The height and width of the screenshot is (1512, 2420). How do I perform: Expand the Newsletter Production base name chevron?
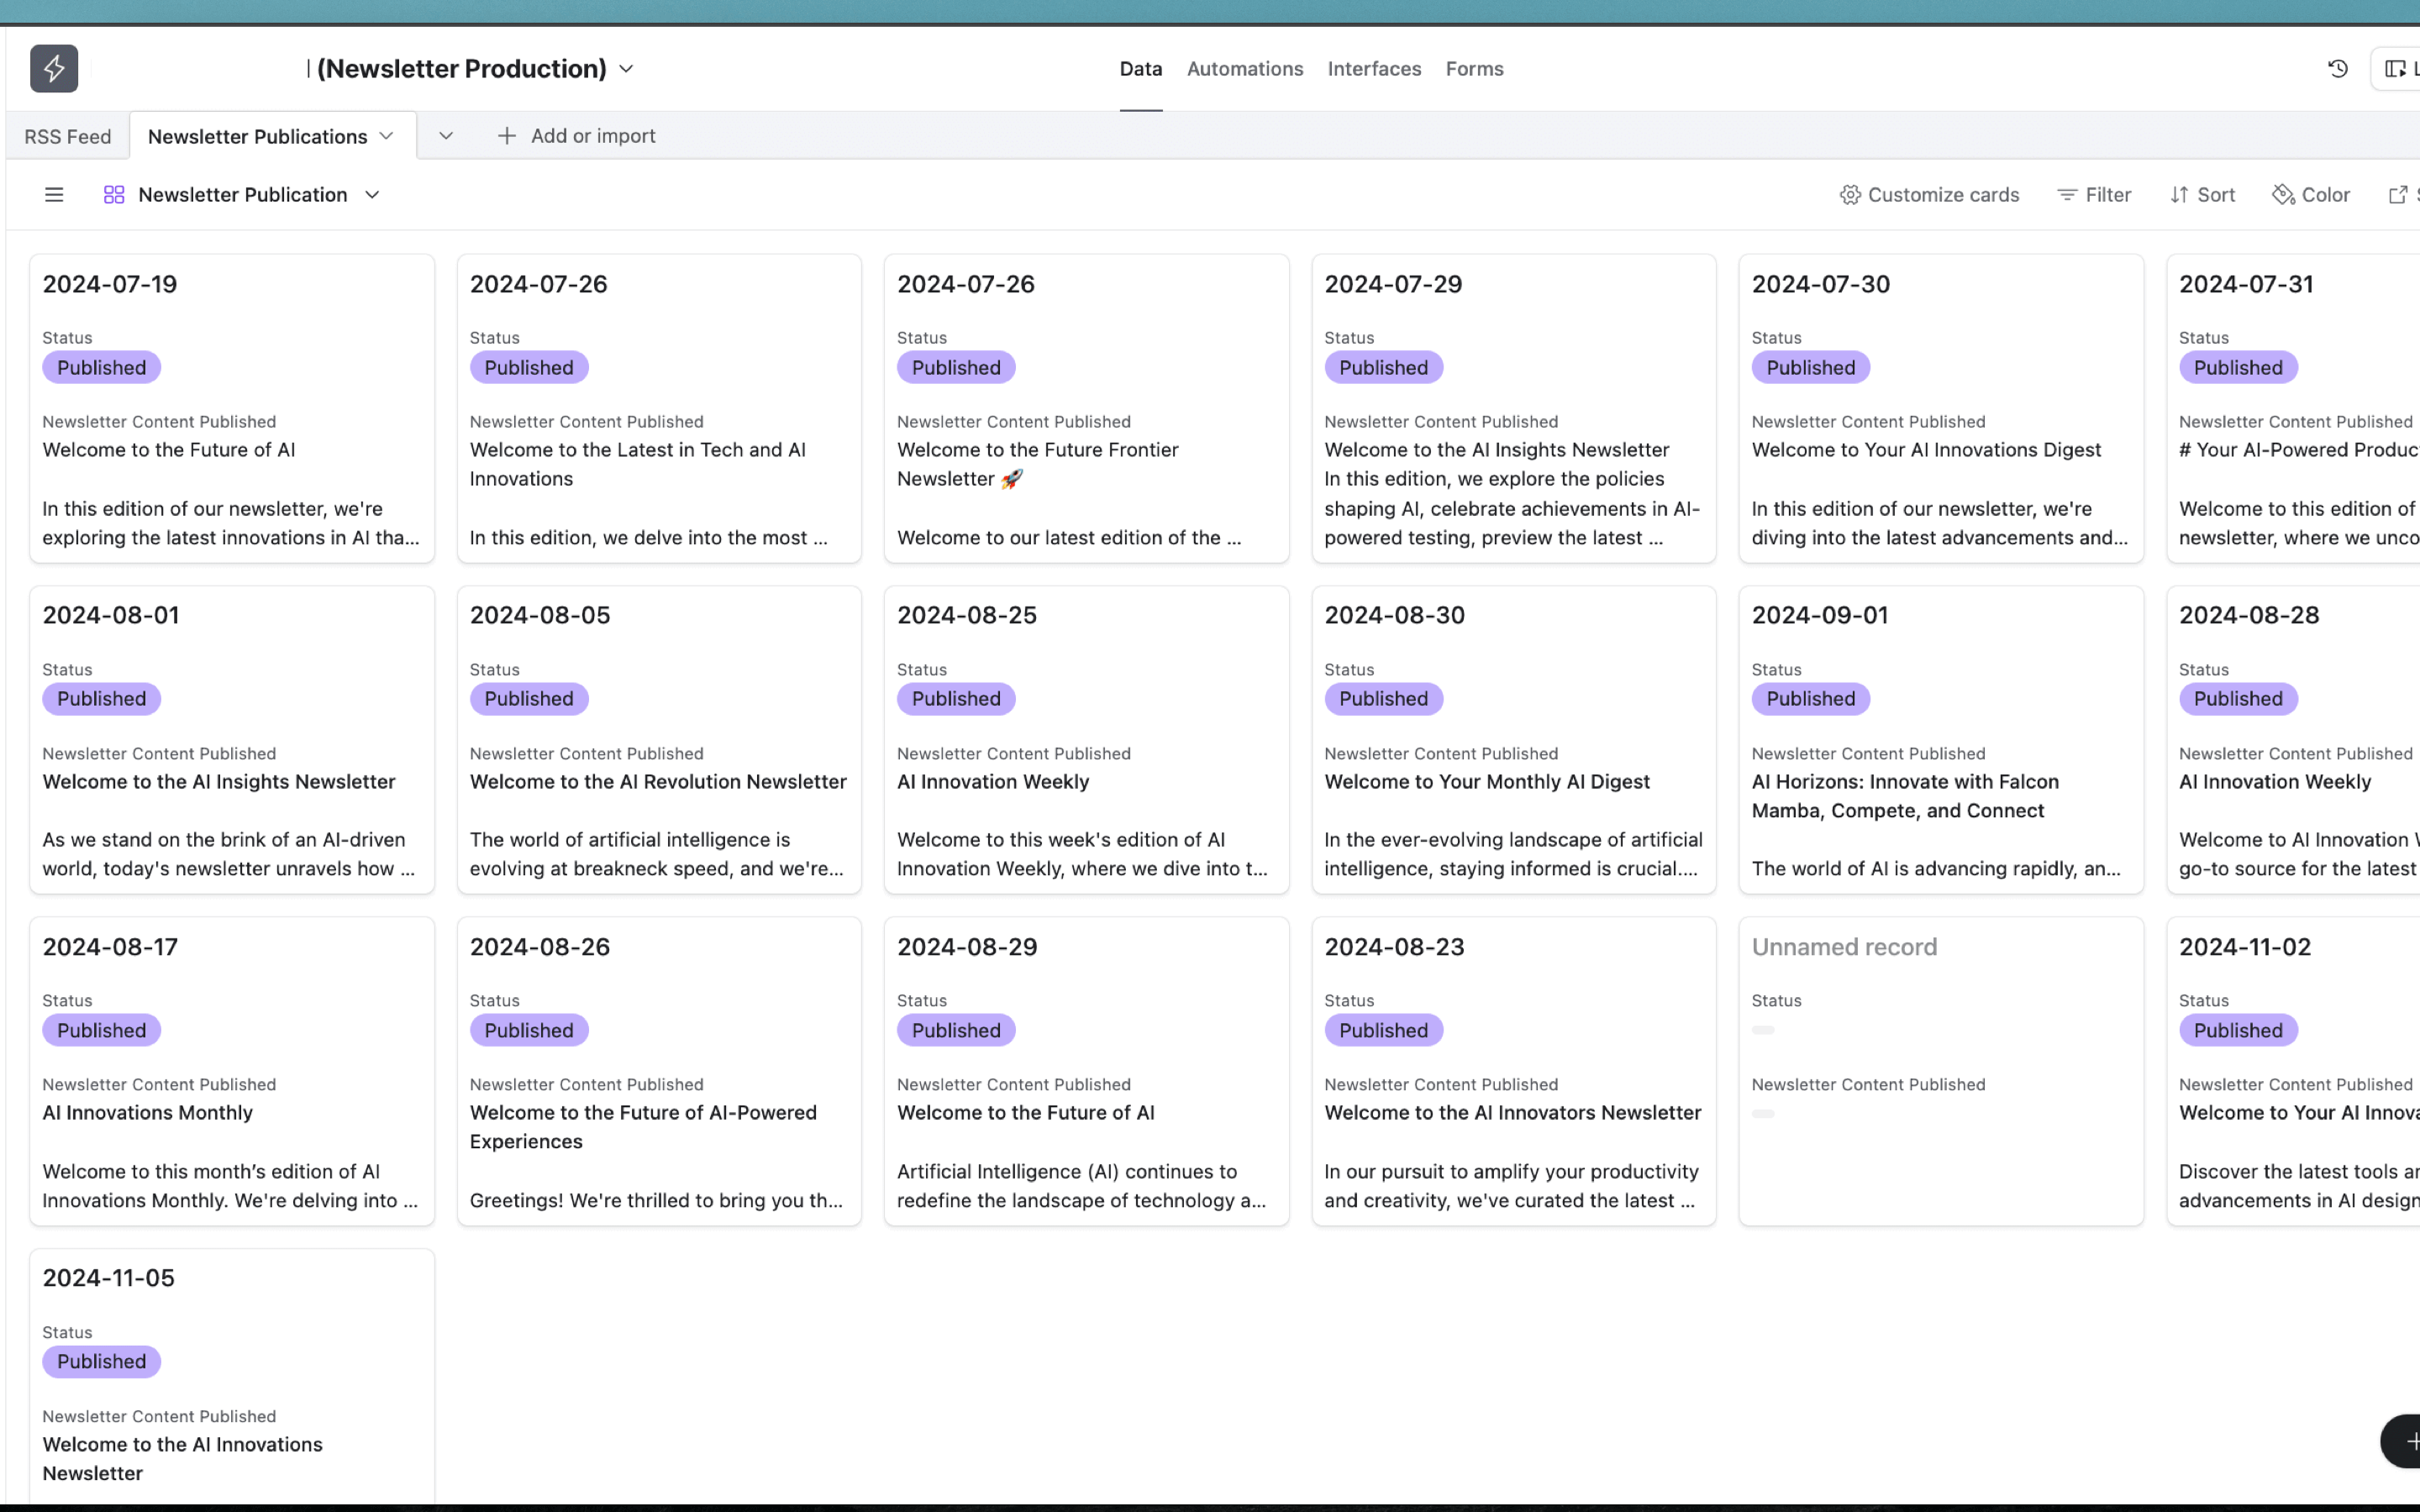[626, 69]
